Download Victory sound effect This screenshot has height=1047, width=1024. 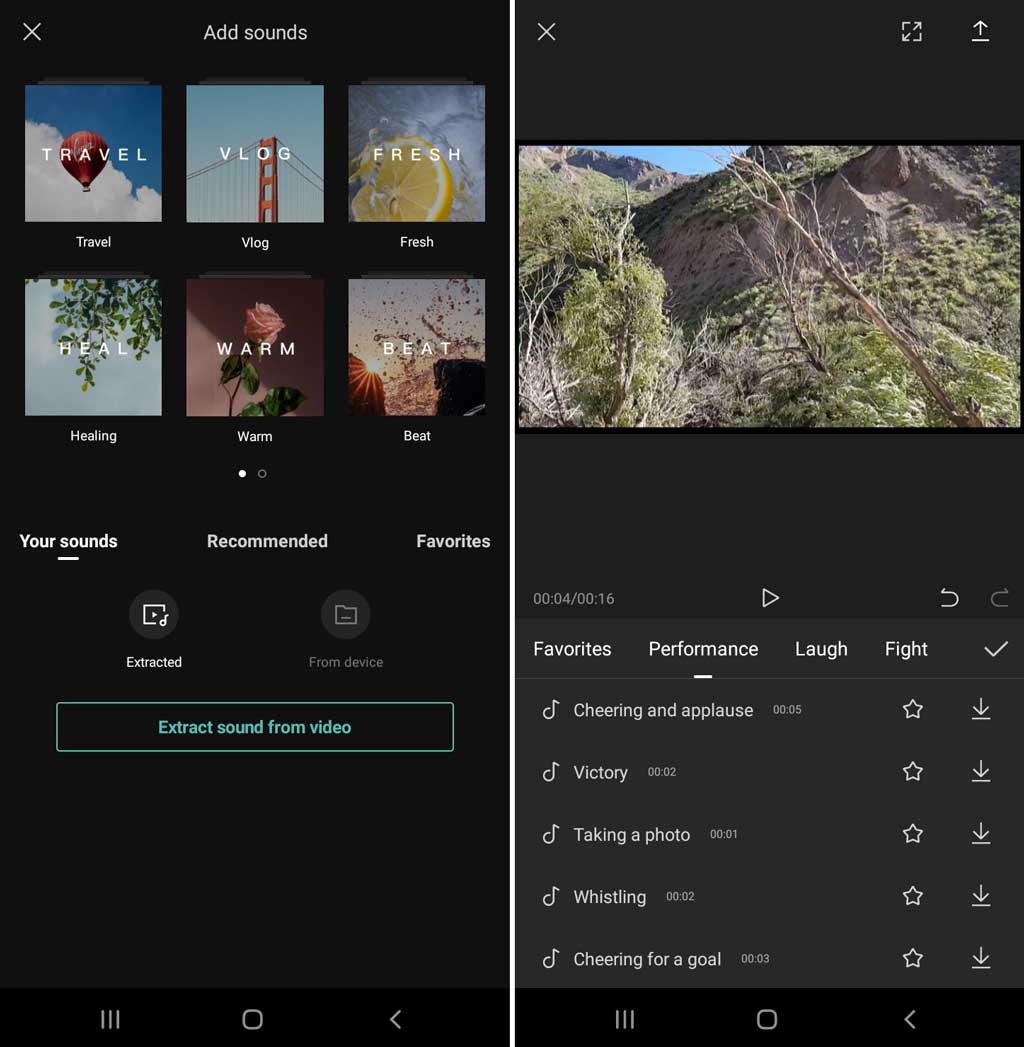point(981,771)
